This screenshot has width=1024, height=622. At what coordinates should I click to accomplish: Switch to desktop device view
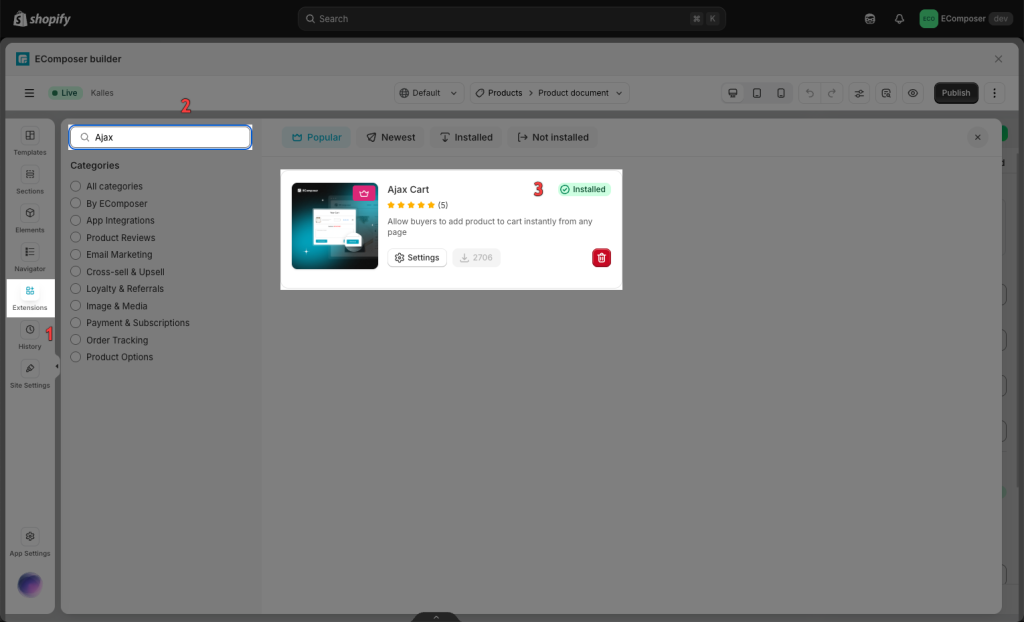[733, 93]
